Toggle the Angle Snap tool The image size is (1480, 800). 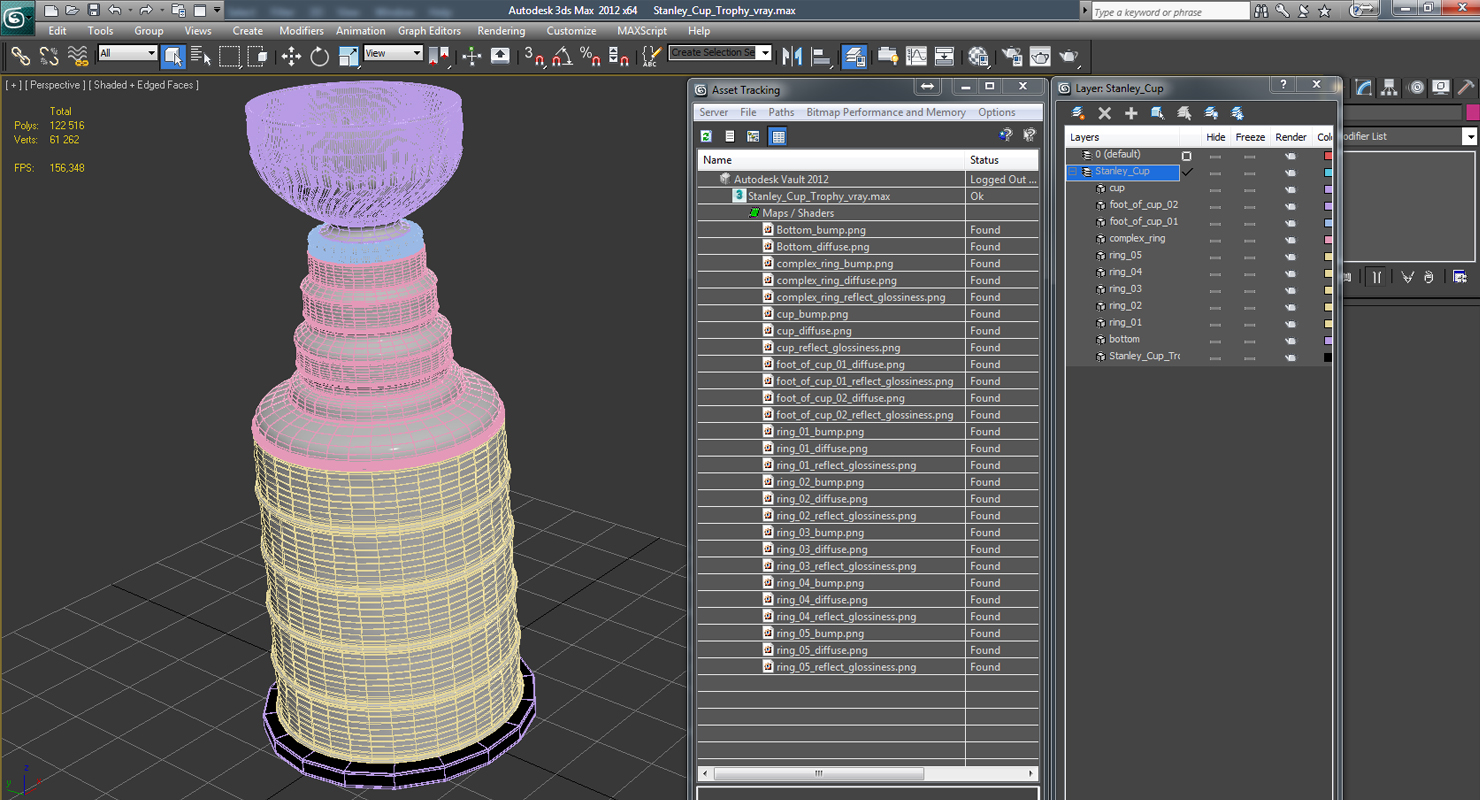coord(562,56)
